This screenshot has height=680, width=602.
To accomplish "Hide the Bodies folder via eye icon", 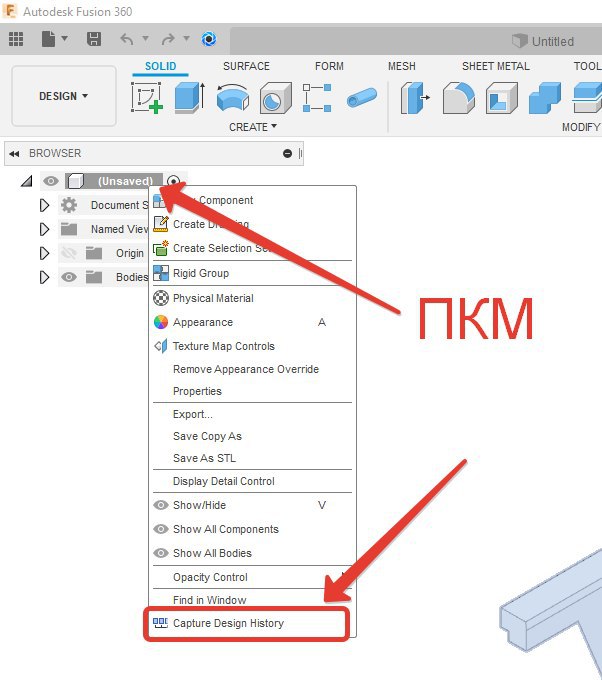I will click(x=69, y=277).
